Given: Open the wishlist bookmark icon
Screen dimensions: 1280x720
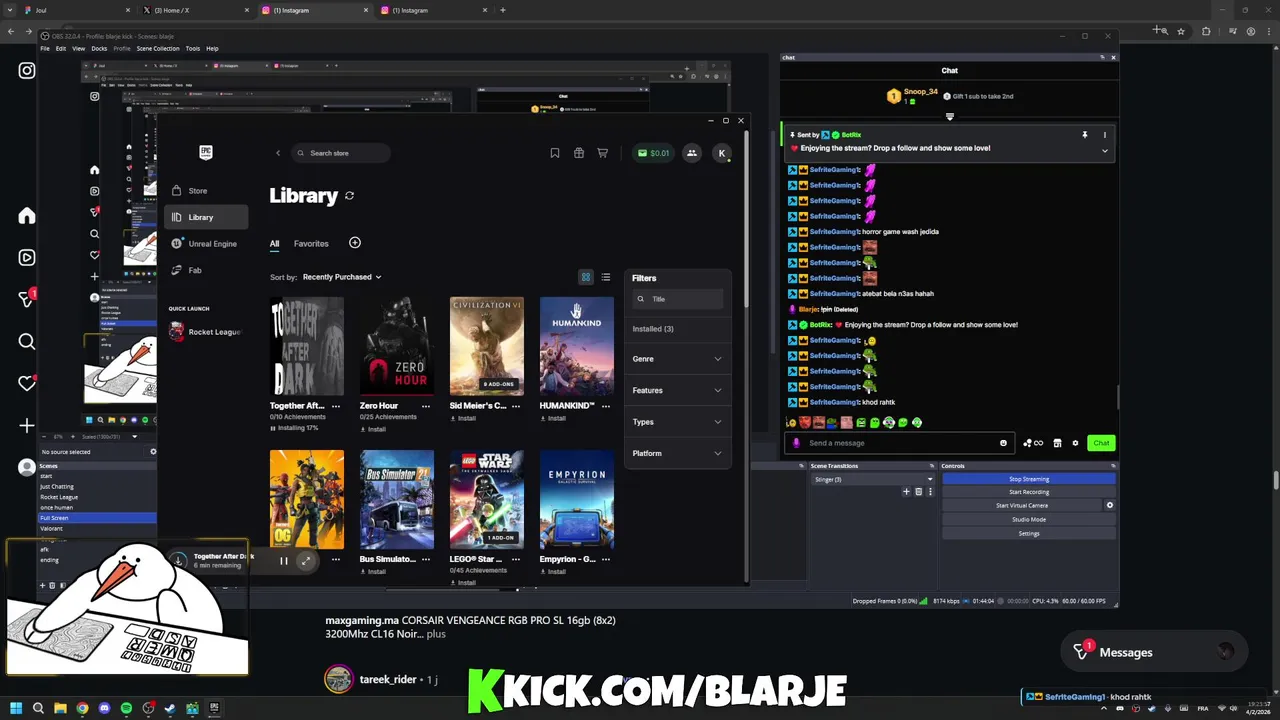Looking at the screenshot, I should point(555,153).
